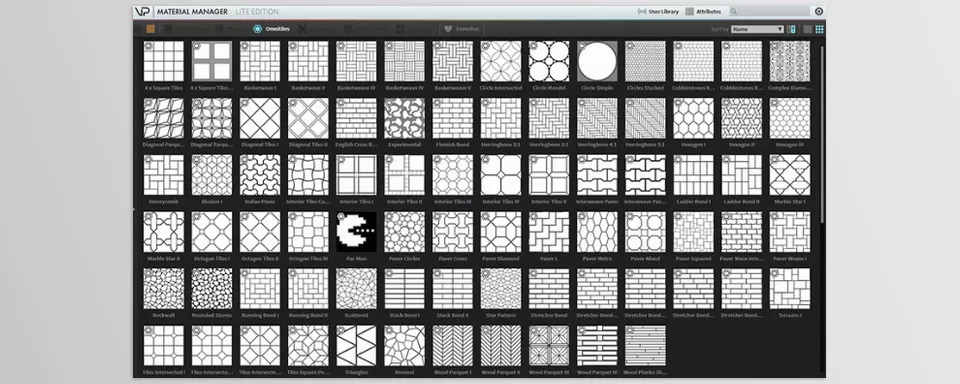Screen dimensions: 960x384
Task: Select the Herringbone 3:1 thumbnail
Action: pos(549,118)
